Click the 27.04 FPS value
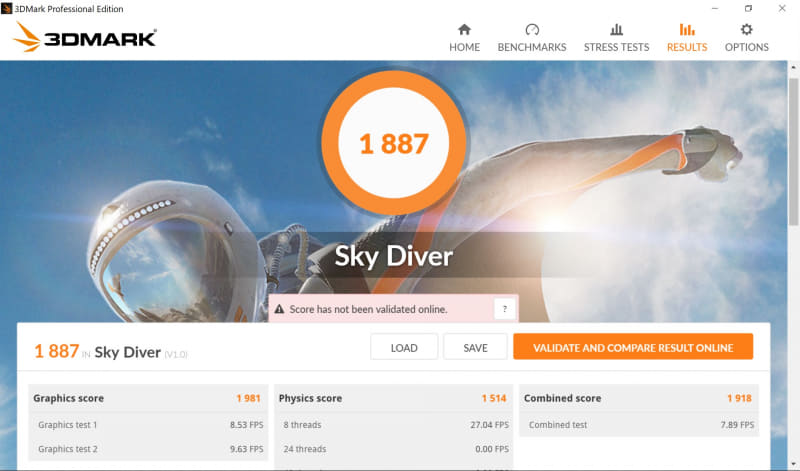800x471 pixels. coord(490,425)
